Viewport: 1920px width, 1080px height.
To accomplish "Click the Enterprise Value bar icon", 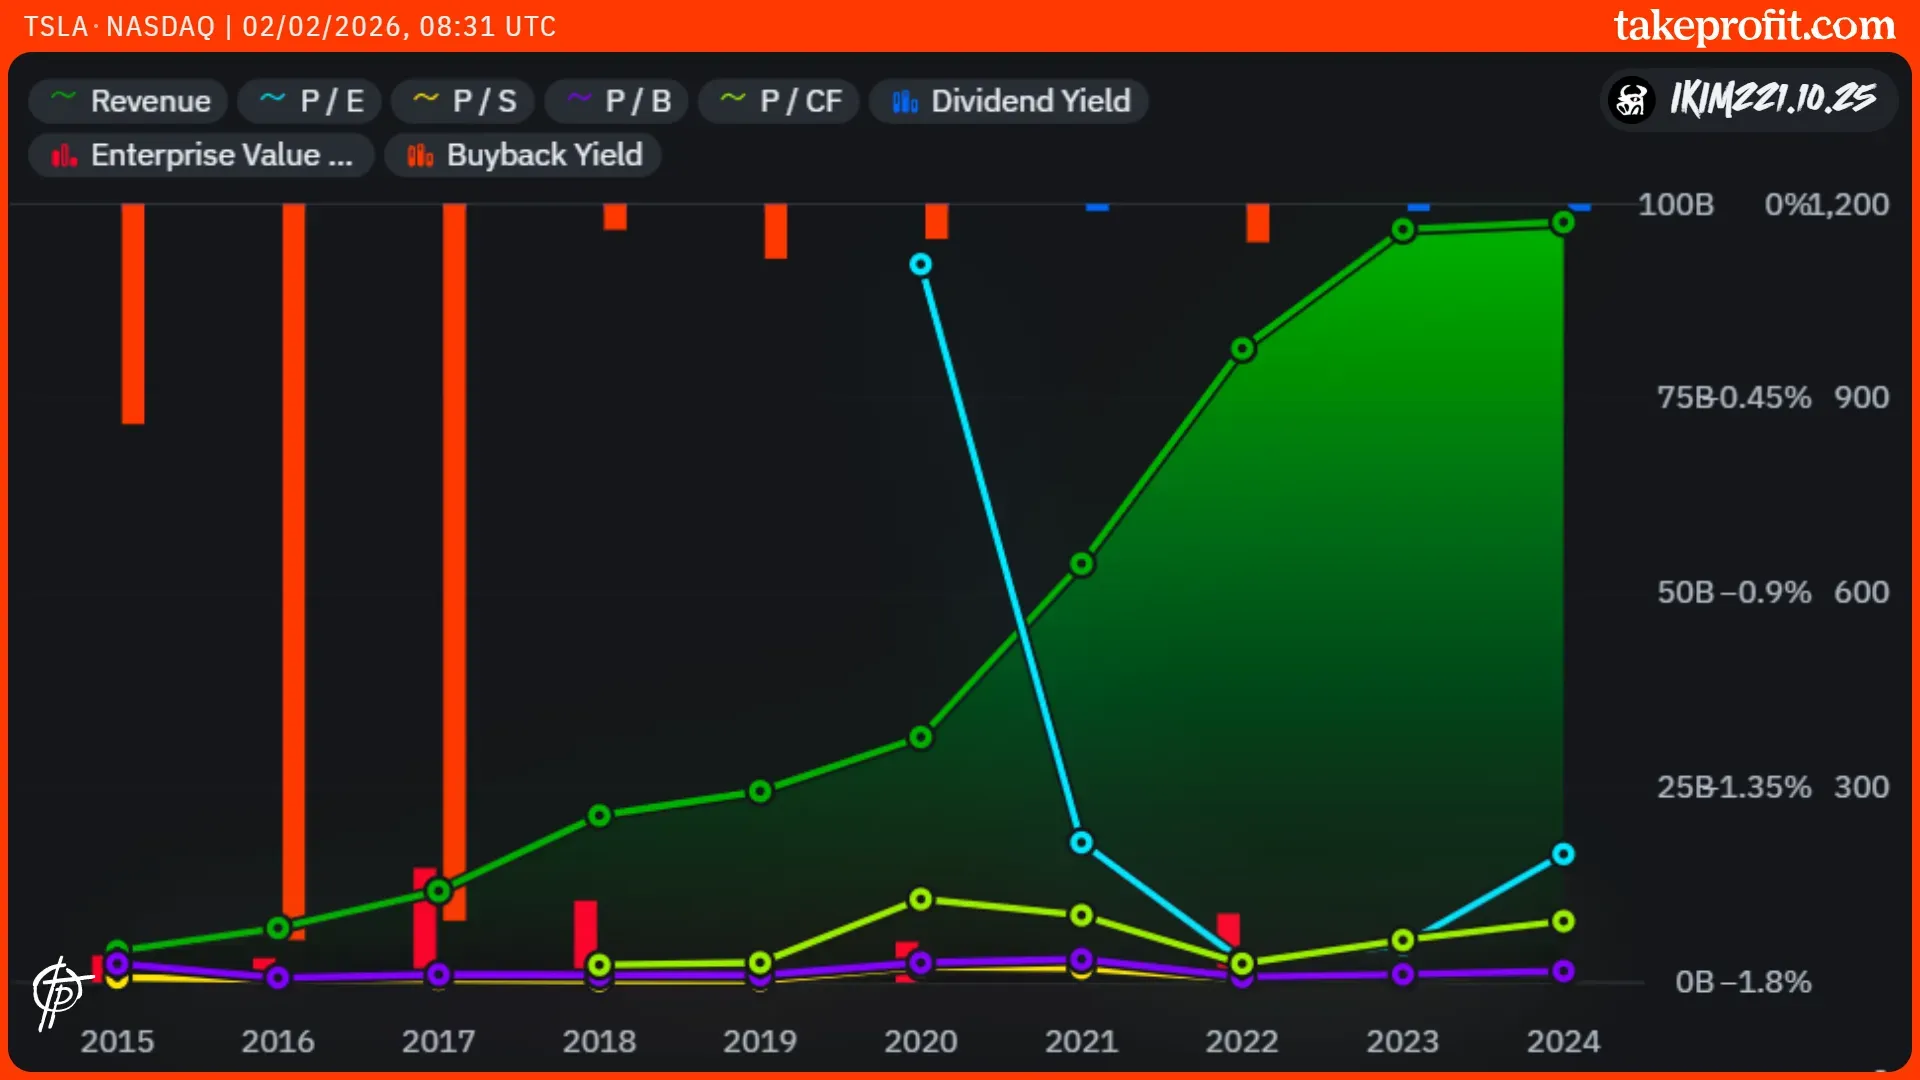I will tap(64, 155).
